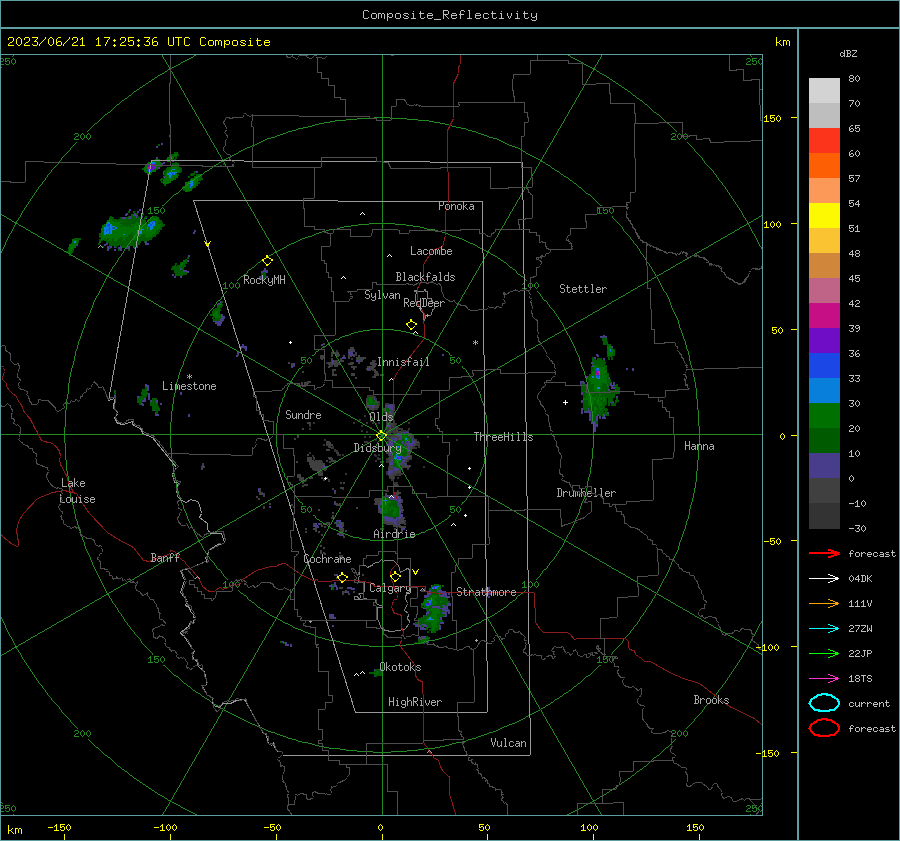Click the dBZ legend heading
Image resolution: width=900 pixels, height=841 pixels.
click(x=848, y=53)
